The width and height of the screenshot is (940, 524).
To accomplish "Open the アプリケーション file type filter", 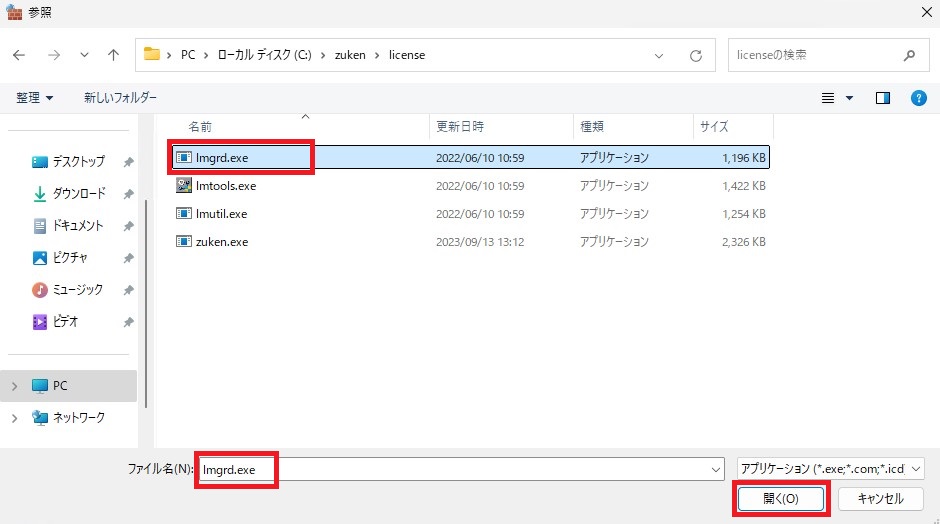I will pyautogui.click(x=830, y=469).
